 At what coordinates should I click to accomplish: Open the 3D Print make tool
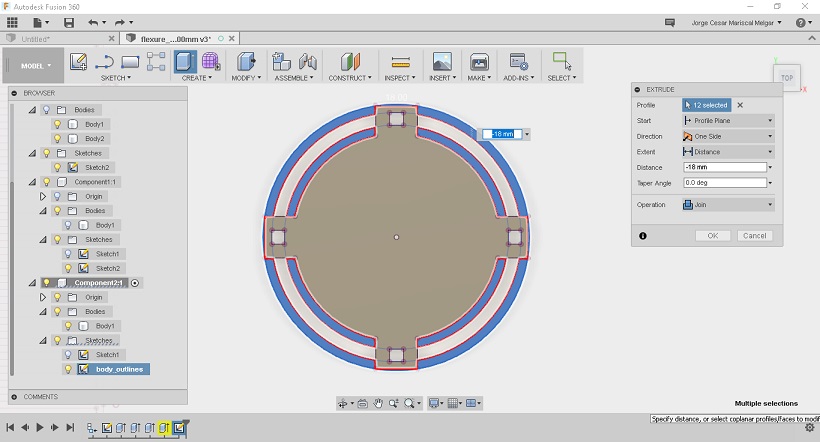479,62
